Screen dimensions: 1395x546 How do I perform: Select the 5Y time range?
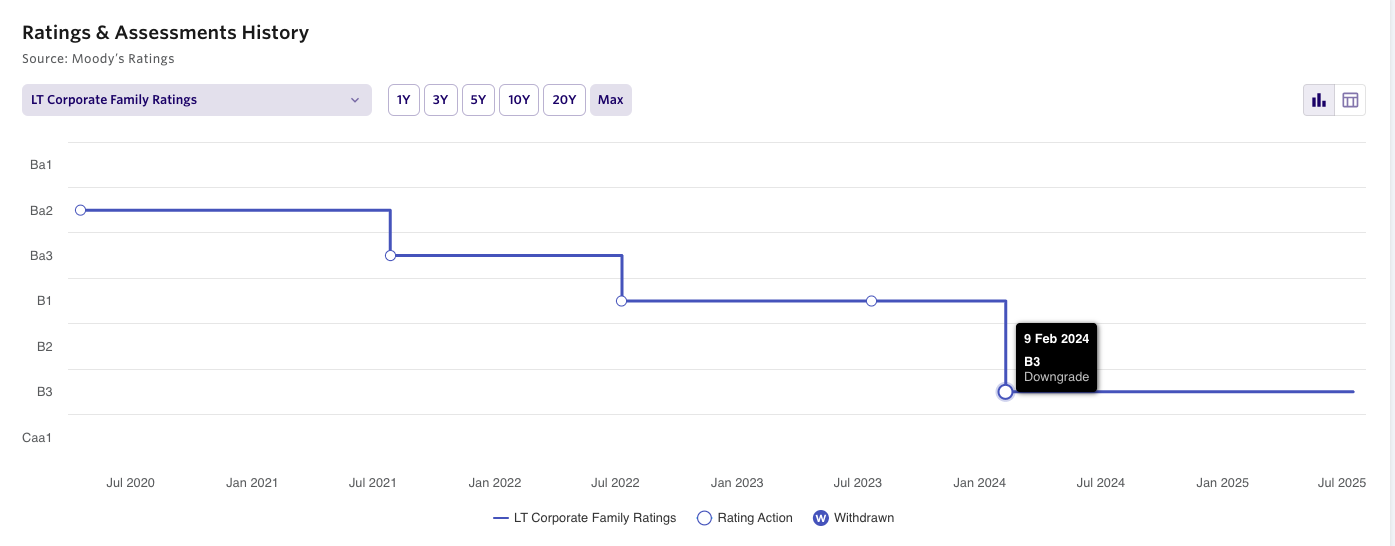[478, 100]
